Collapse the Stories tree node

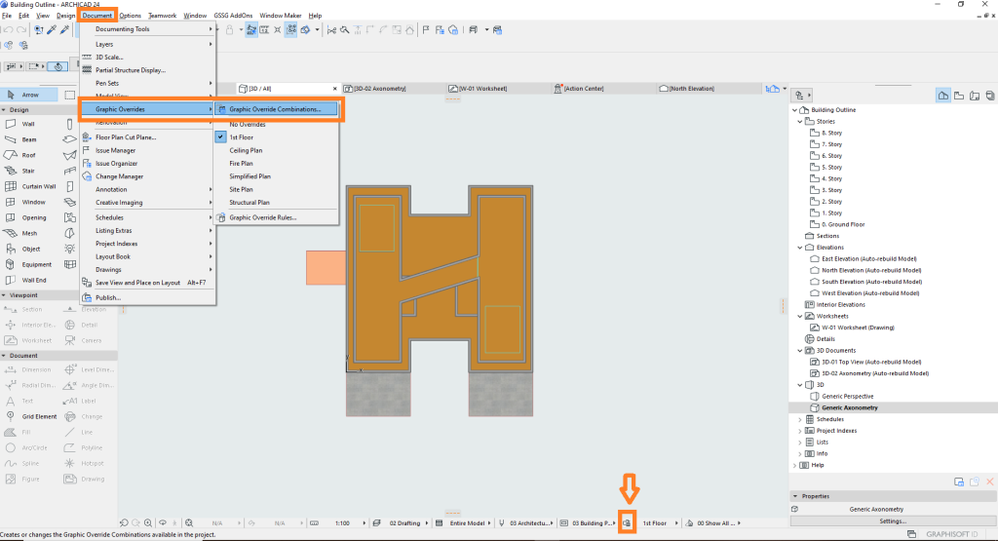[x=800, y=121]
